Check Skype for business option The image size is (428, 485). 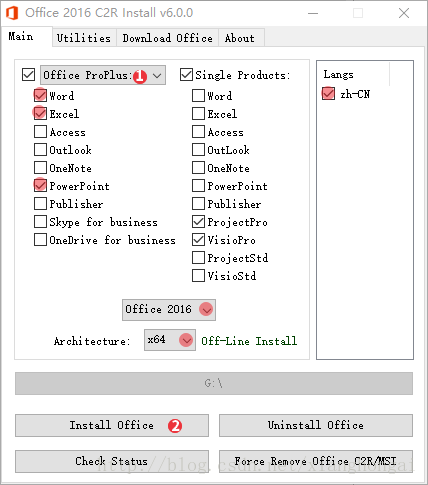click(x=40, y=222)
